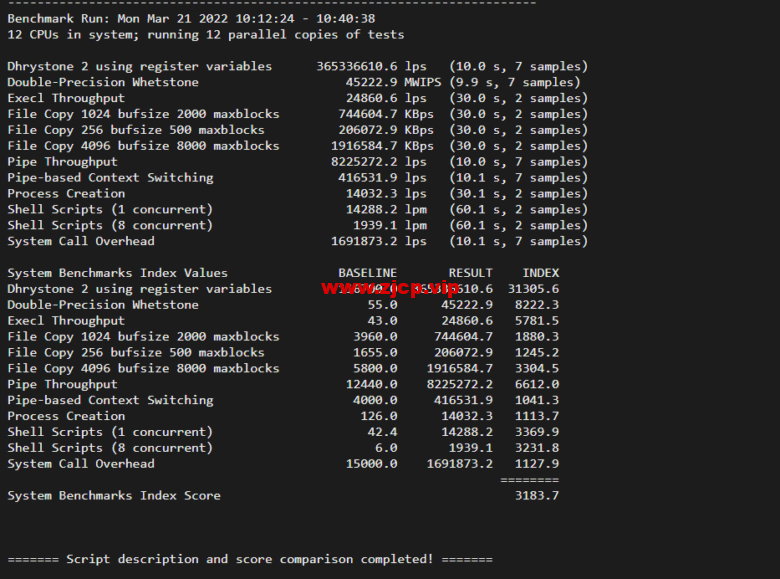Click the RESULT column header
This screenshot has width=780, height=579.
[x=471, y=273]
